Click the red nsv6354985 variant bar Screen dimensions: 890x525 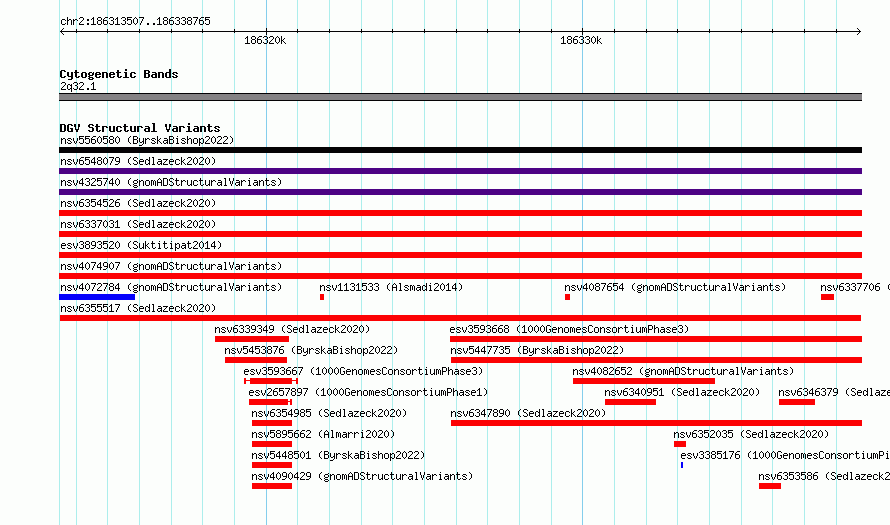(272, 423)
